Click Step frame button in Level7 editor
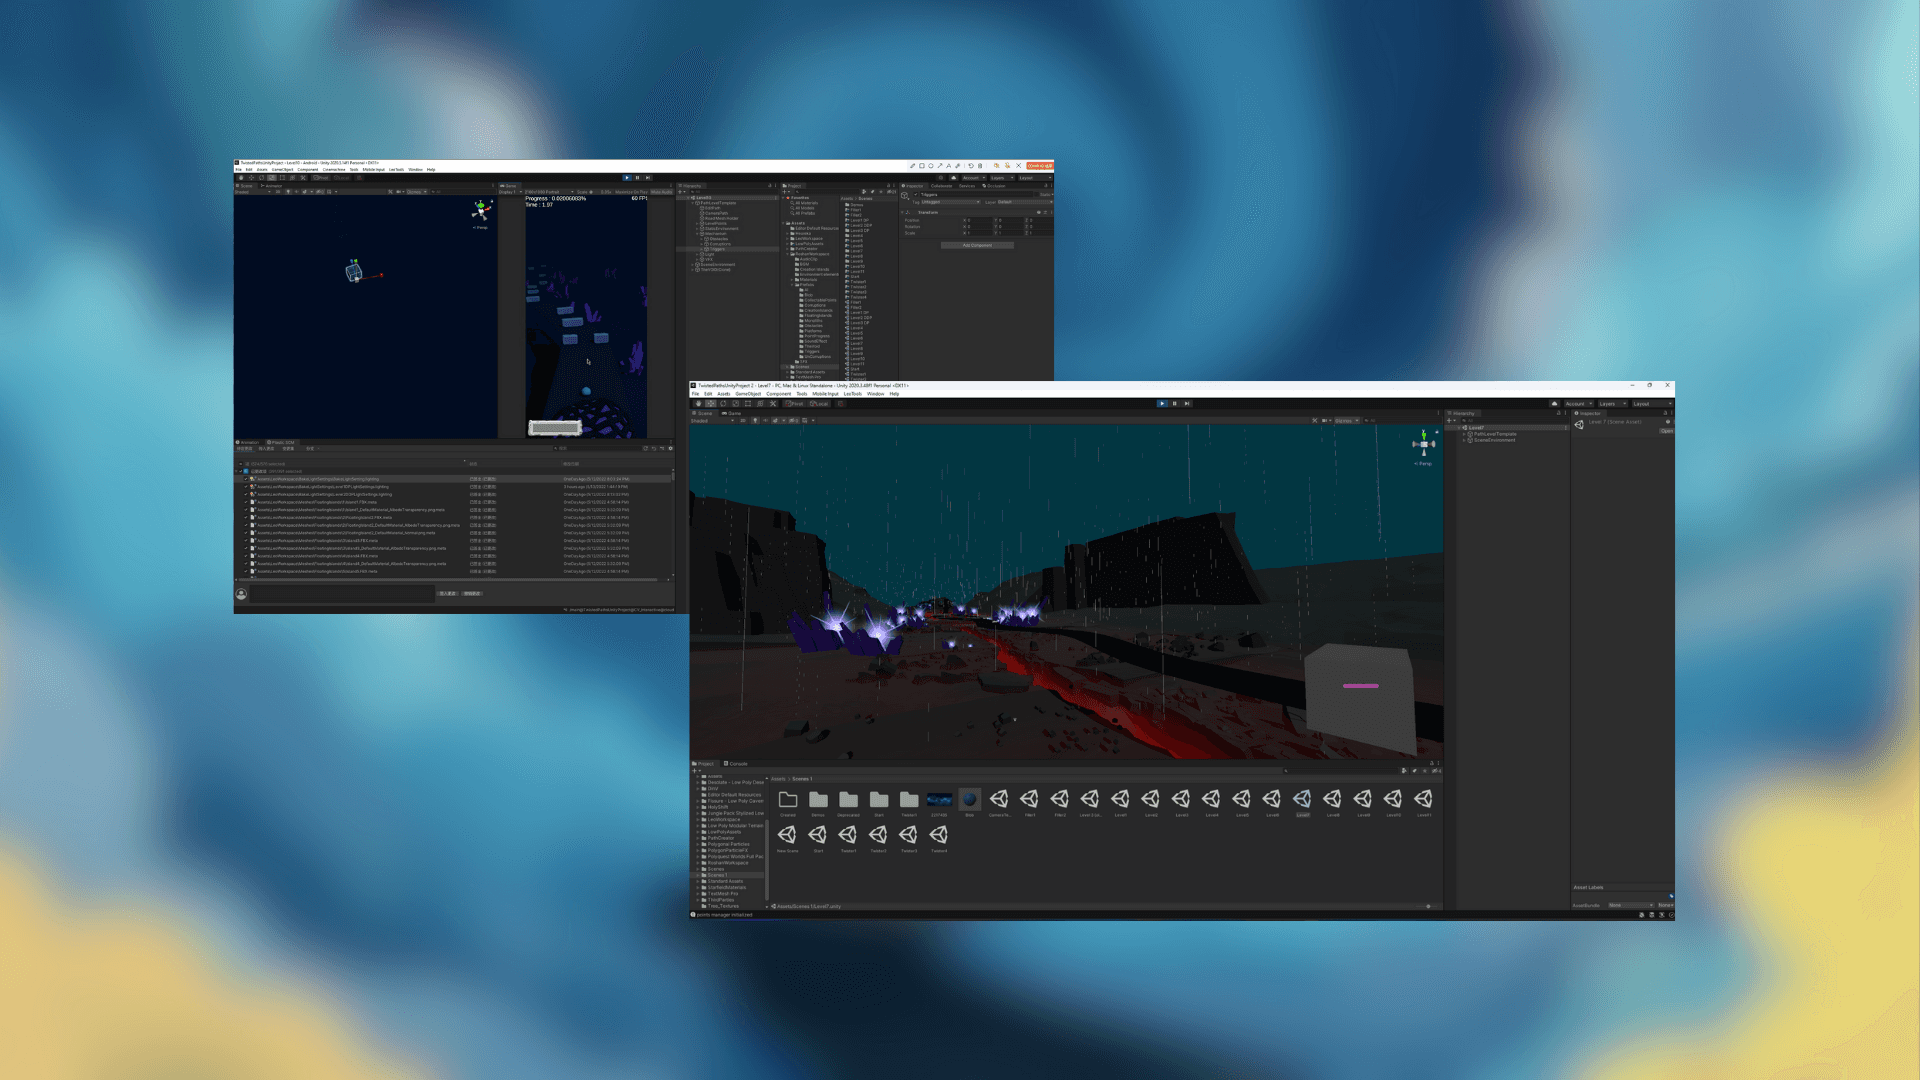1920x1080 pixels. (1187, 404)
